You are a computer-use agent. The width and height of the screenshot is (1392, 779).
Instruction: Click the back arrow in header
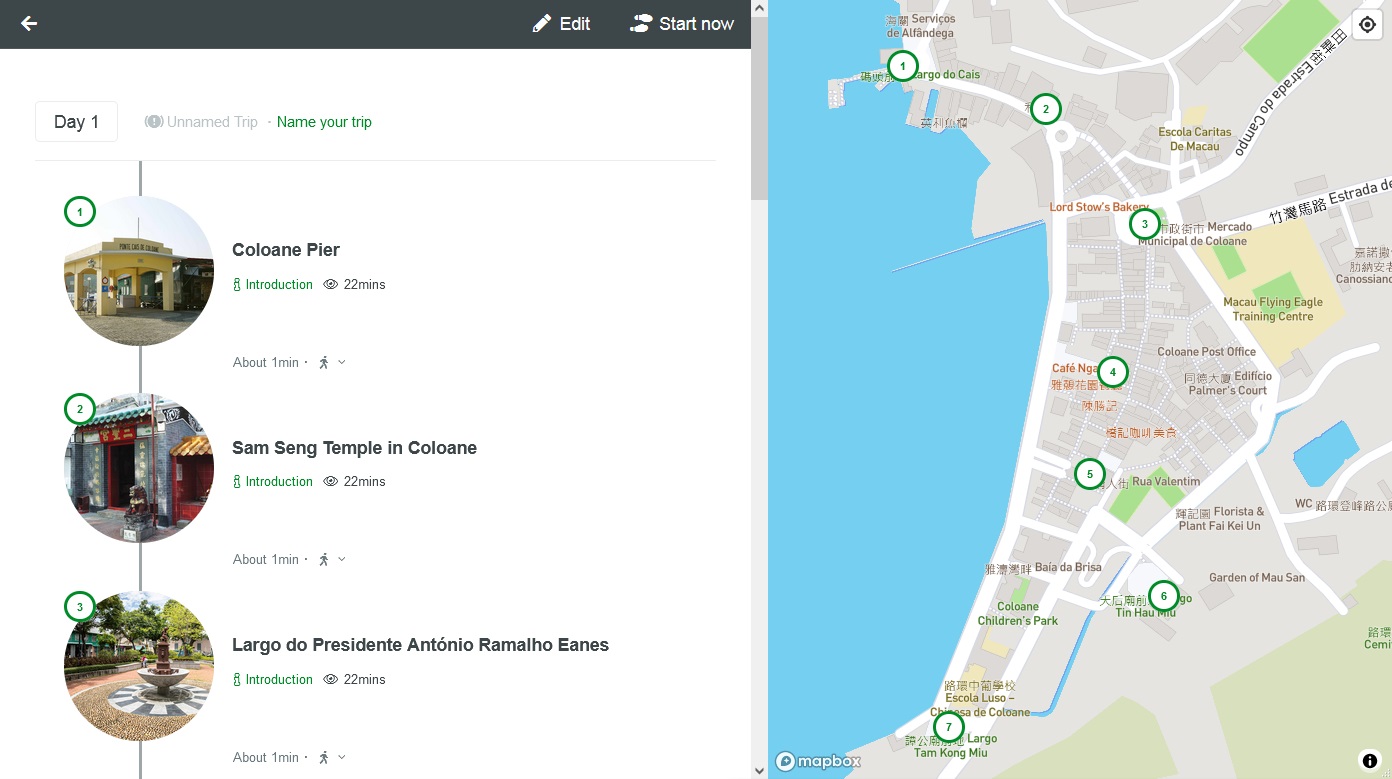(x=29, y=24)
